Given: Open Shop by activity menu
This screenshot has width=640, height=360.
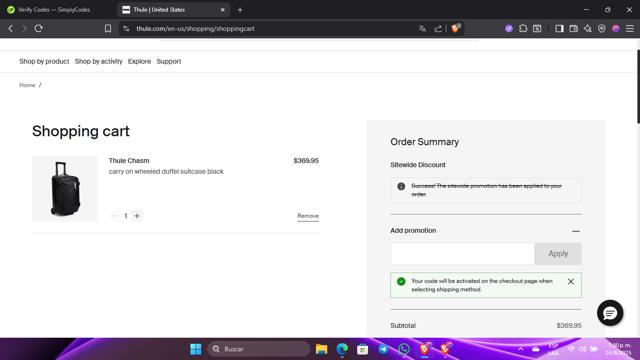Looking at the screenshot, I should pos(98,61).
